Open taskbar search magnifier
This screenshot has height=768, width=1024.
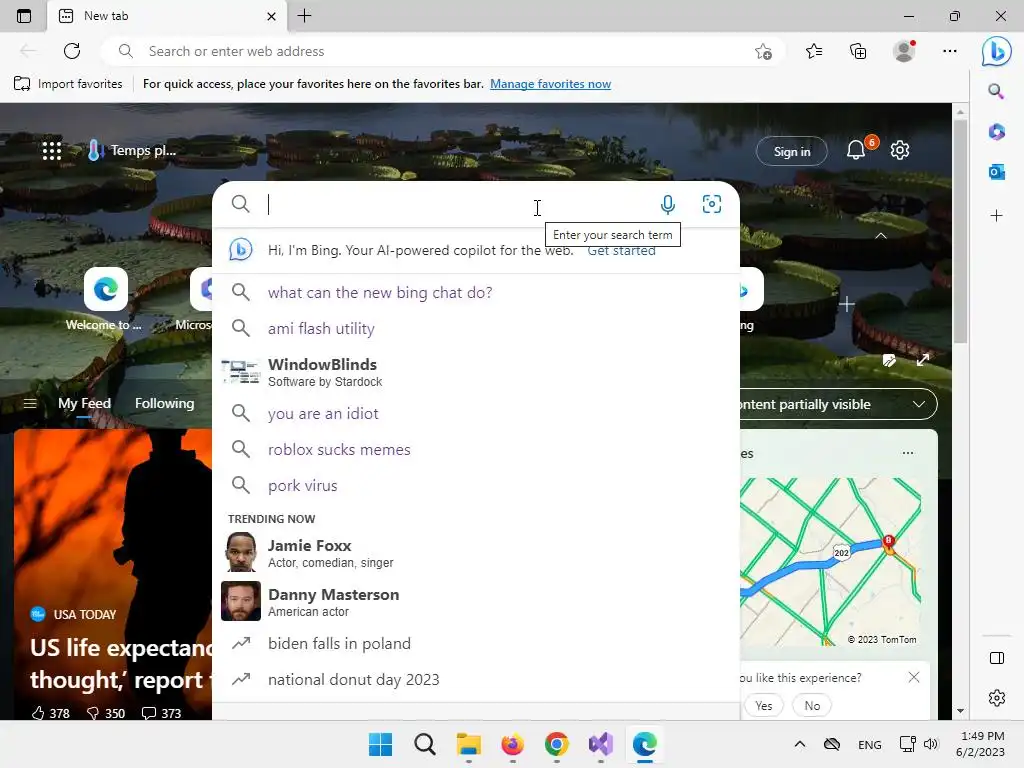pyautogui.click(x=424, y=744)
